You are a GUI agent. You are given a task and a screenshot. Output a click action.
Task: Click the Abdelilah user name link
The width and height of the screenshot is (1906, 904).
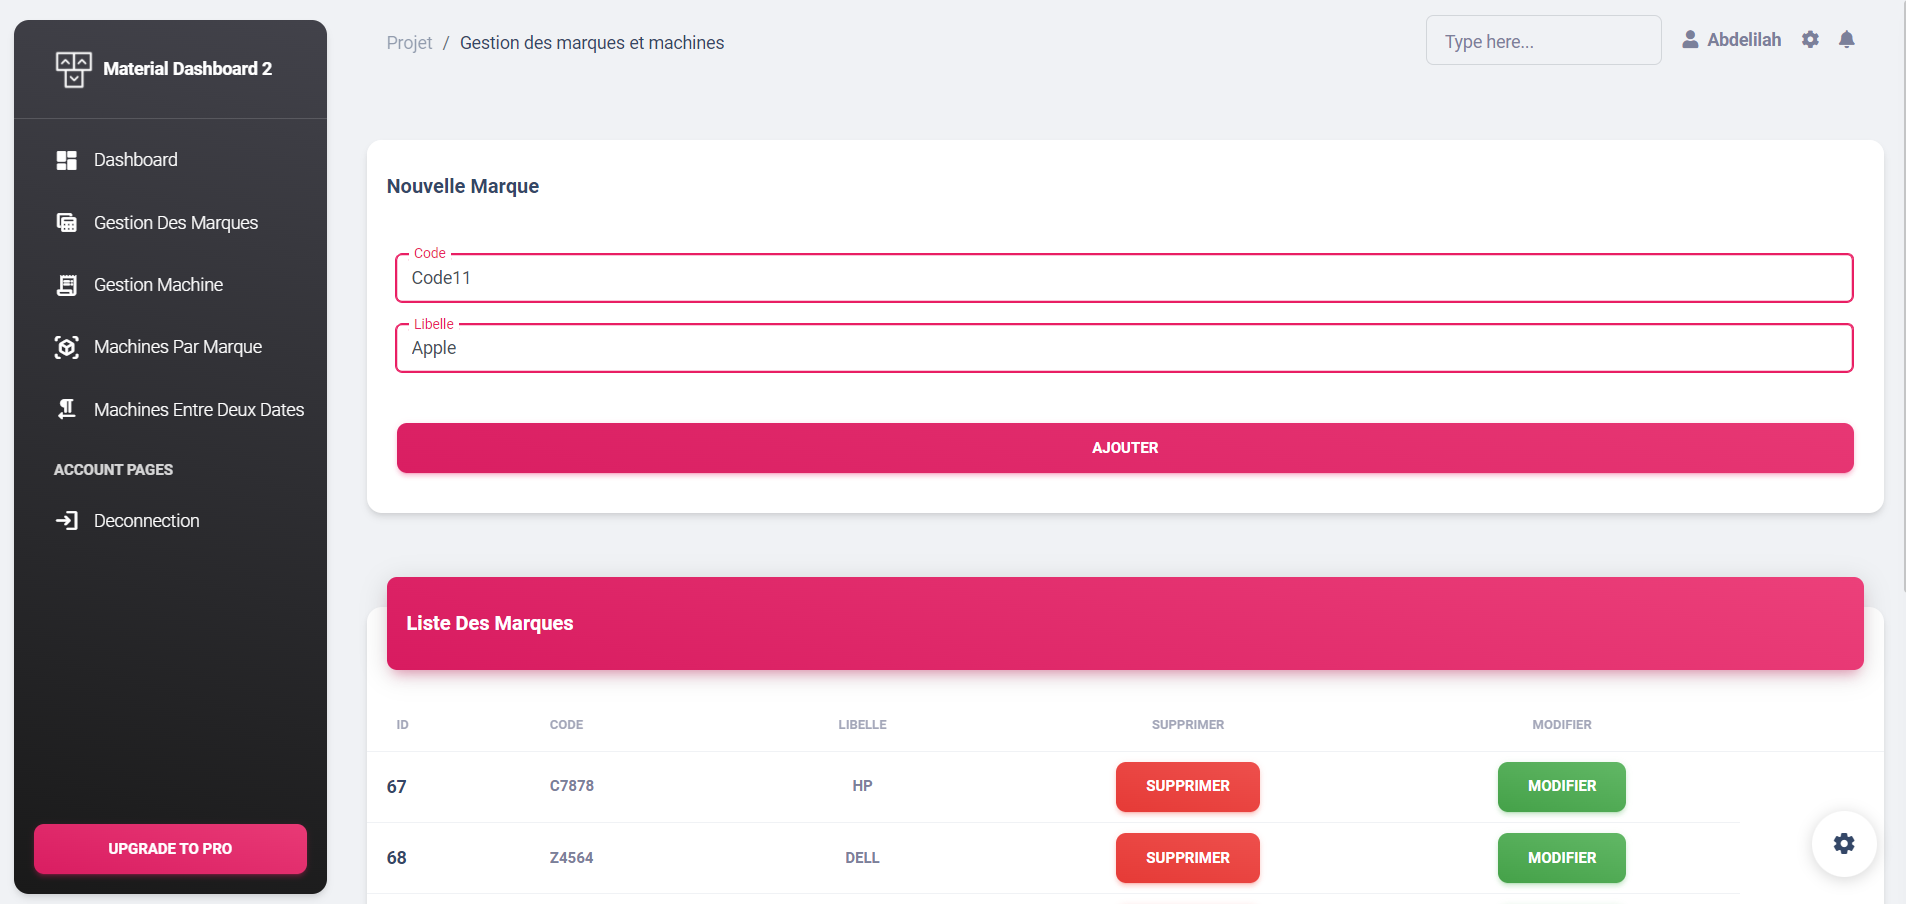[1744, 40]
